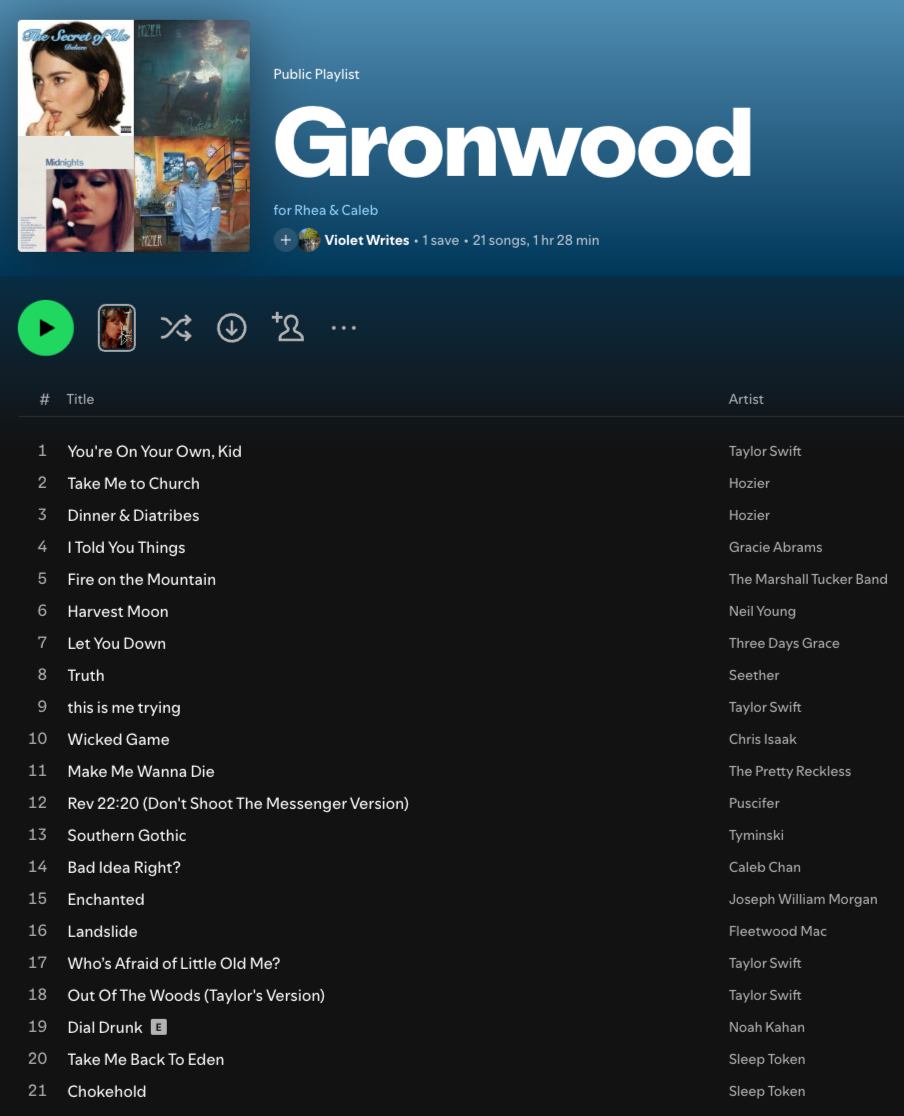Viewport: 904px width, 1116px height.
Task: Open artist Fleetwood Mac link
Action: pos(777,931)
